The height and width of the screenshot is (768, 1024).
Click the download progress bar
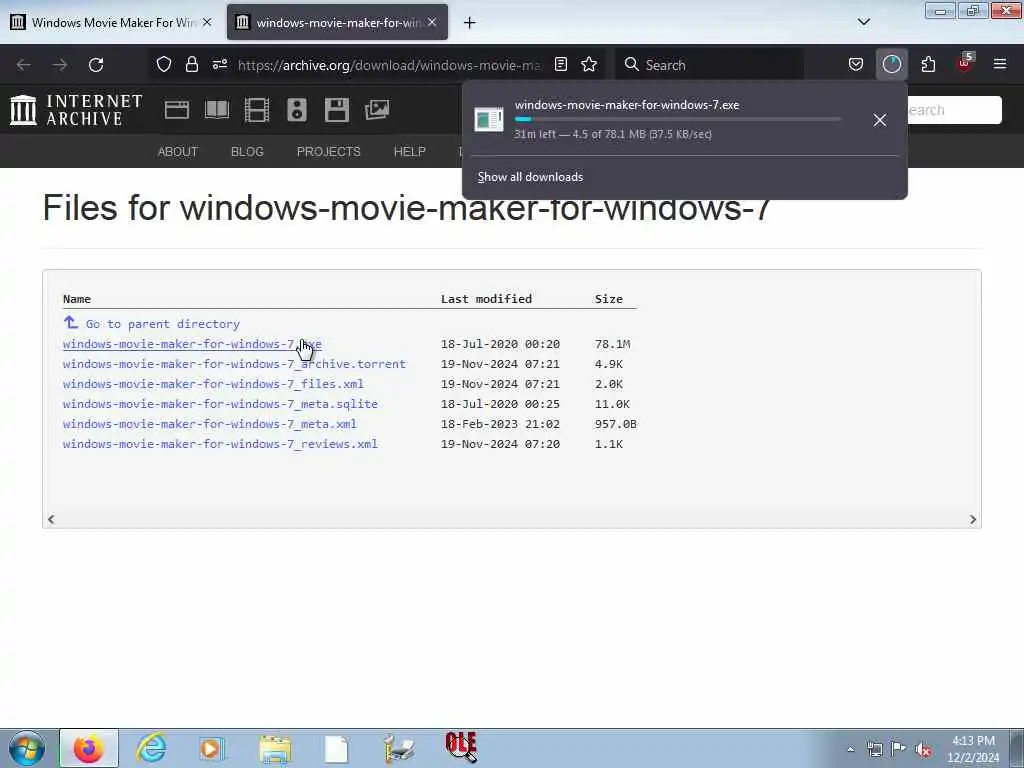(x=678, y=120)
